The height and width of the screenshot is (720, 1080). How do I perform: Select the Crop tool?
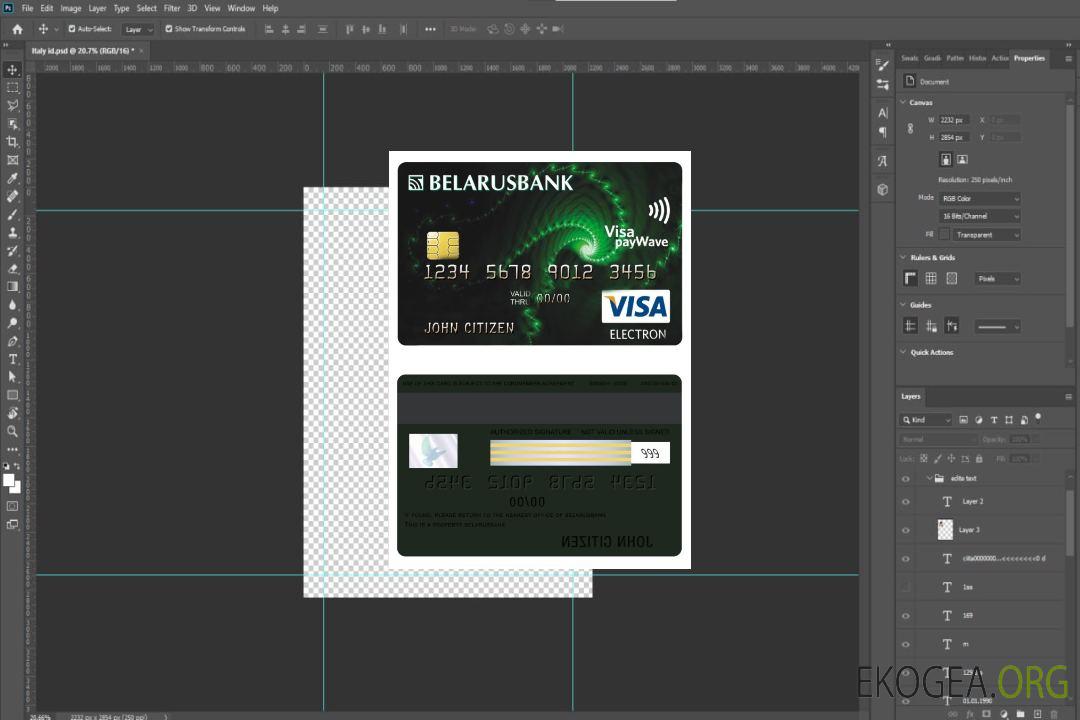pyautogui.click(x=12, y=142)
